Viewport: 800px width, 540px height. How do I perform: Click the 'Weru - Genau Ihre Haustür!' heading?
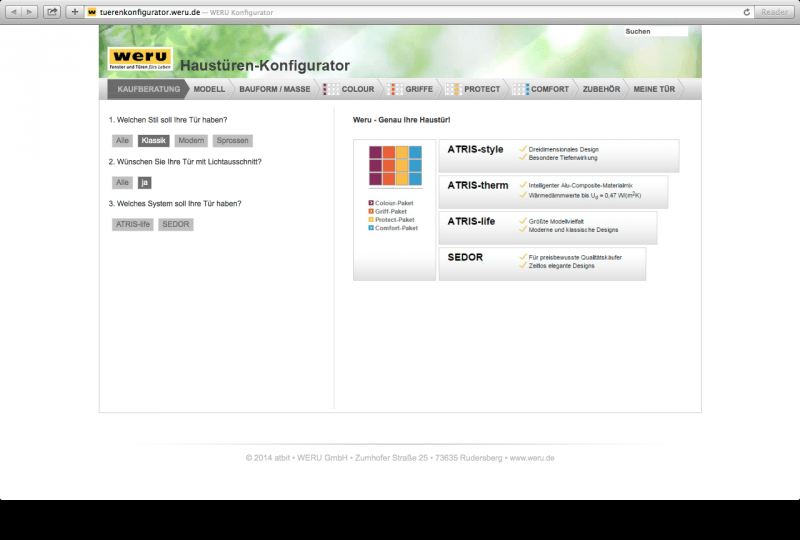coord(402,120)
